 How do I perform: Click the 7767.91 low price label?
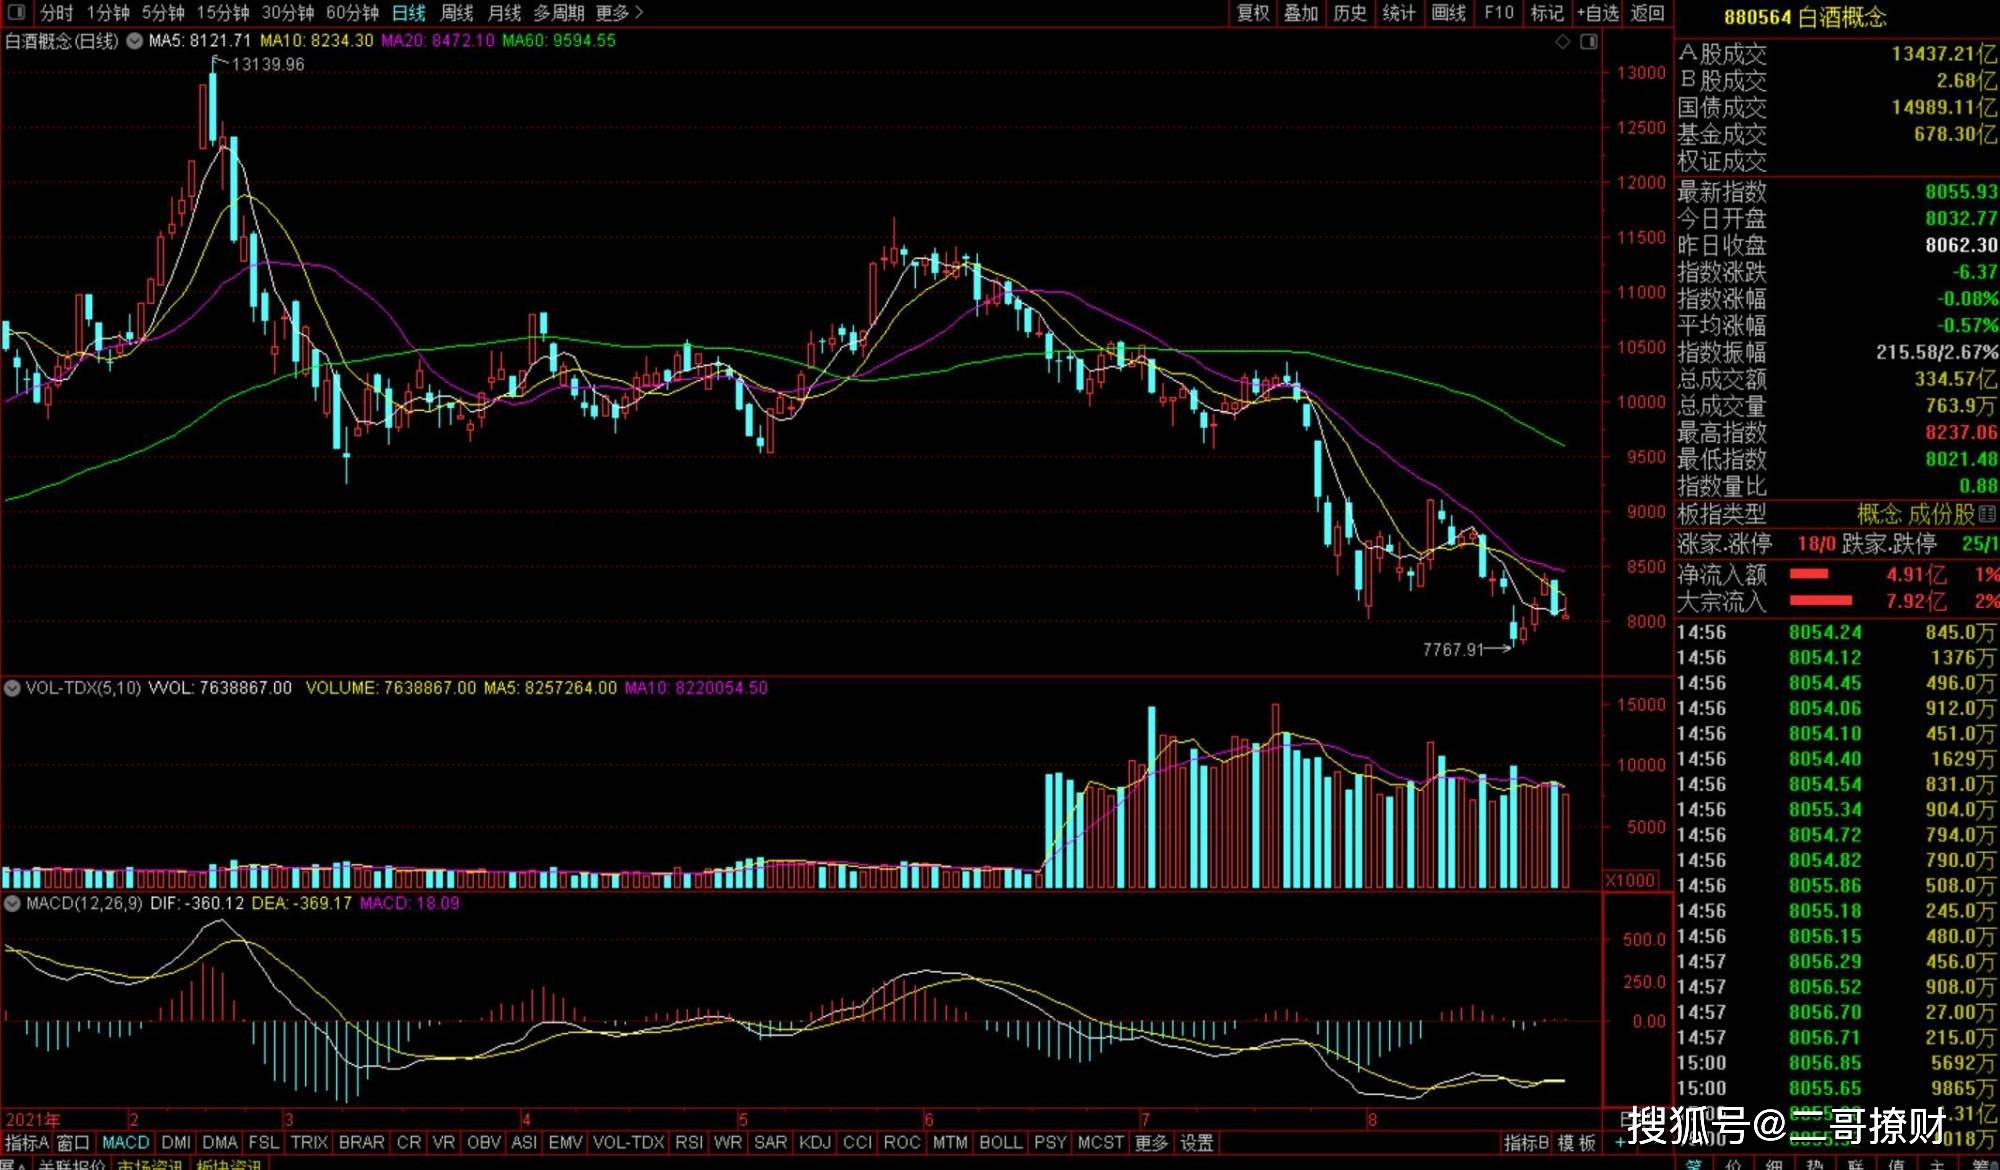[x=1453, y=650]
